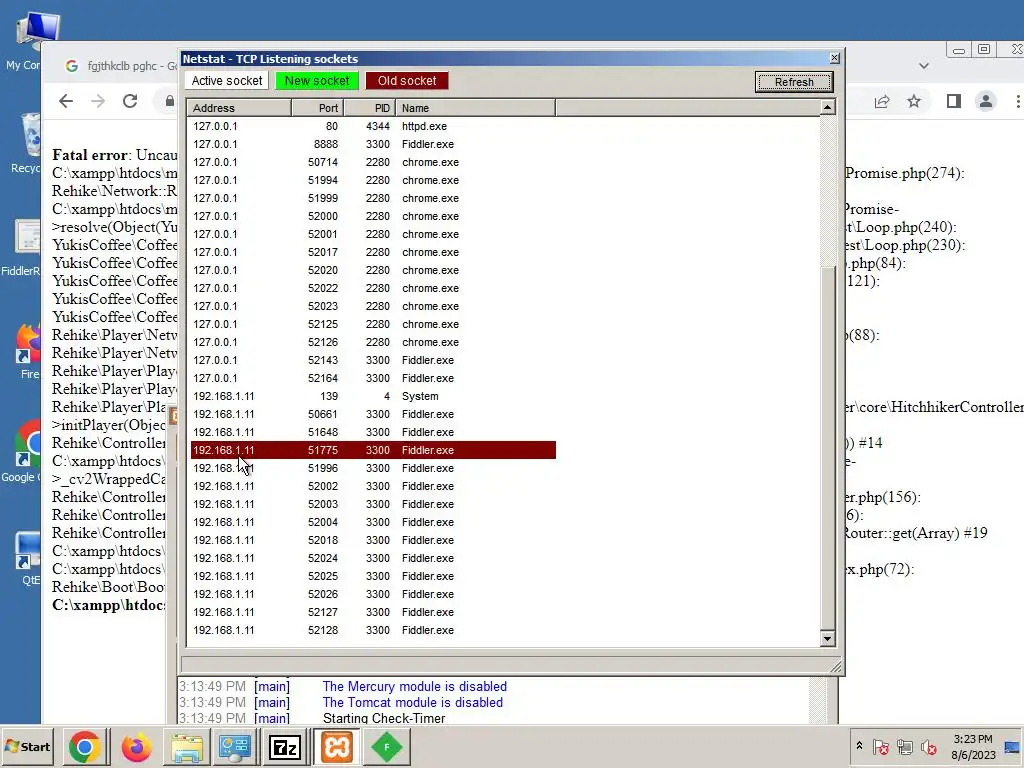Launch Firefox from the taskbar
Viewport: 1024px width, 768px height.
[x=136, y=747]
